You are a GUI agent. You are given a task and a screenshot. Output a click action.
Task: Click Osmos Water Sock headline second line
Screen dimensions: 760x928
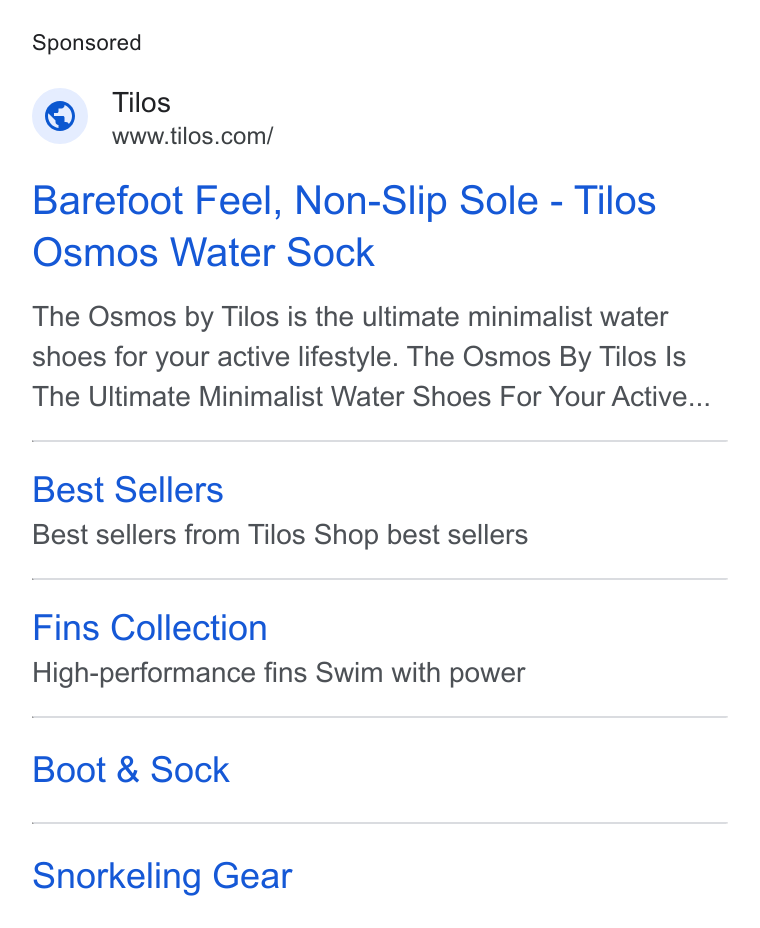[204, 253]
